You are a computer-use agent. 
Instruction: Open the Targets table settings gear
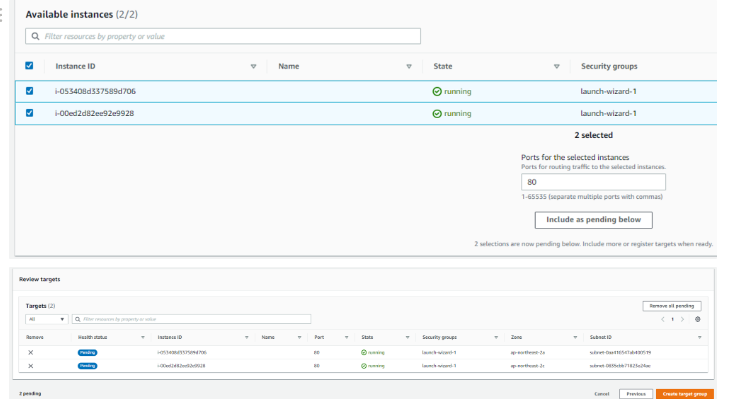698,319
